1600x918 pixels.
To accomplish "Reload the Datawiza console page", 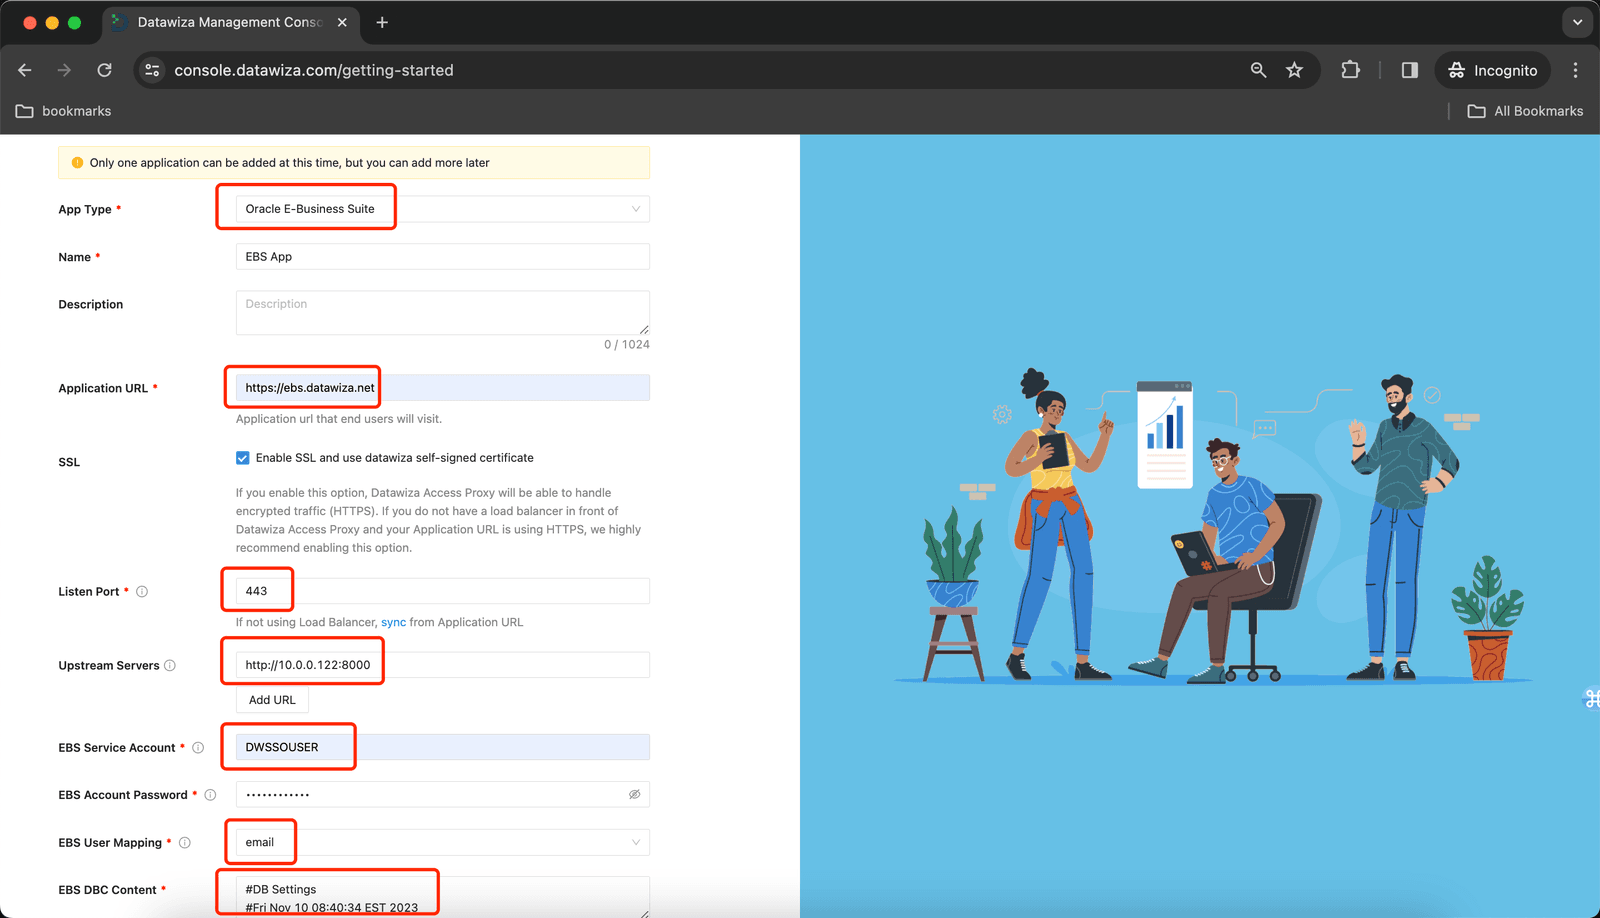I will pyautogui.click(x=104, y=70).
